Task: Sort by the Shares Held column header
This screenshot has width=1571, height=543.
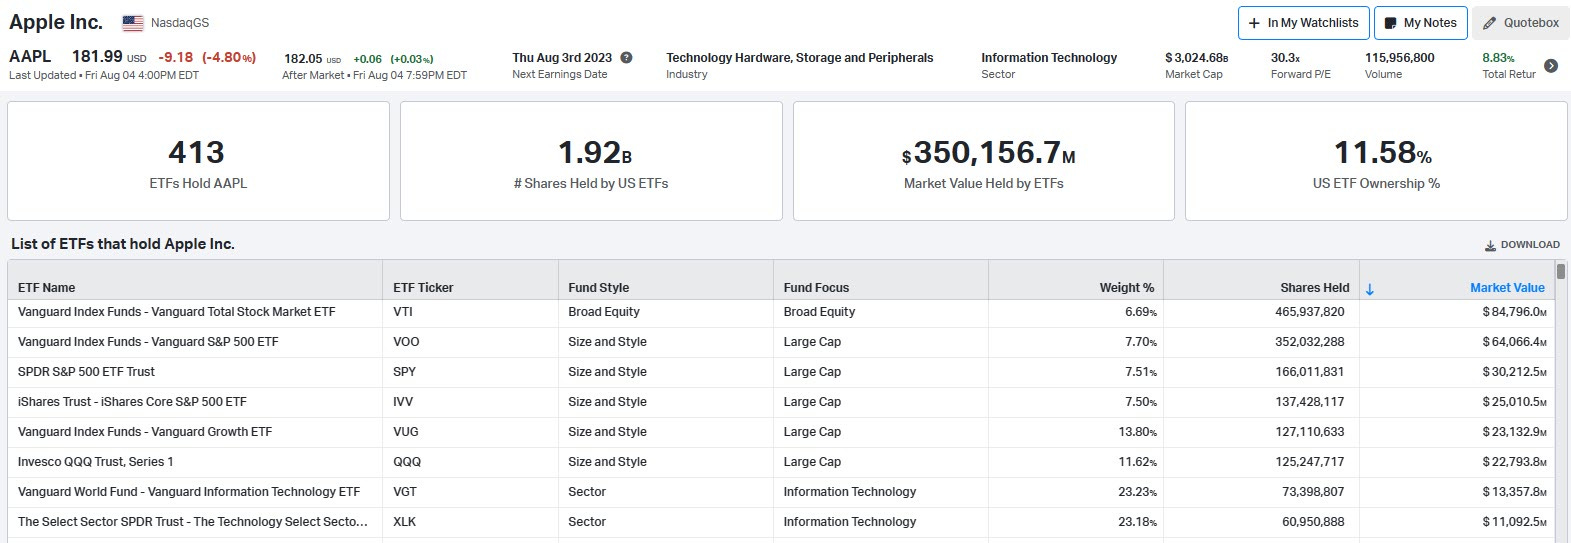Action: (1314, 288)
